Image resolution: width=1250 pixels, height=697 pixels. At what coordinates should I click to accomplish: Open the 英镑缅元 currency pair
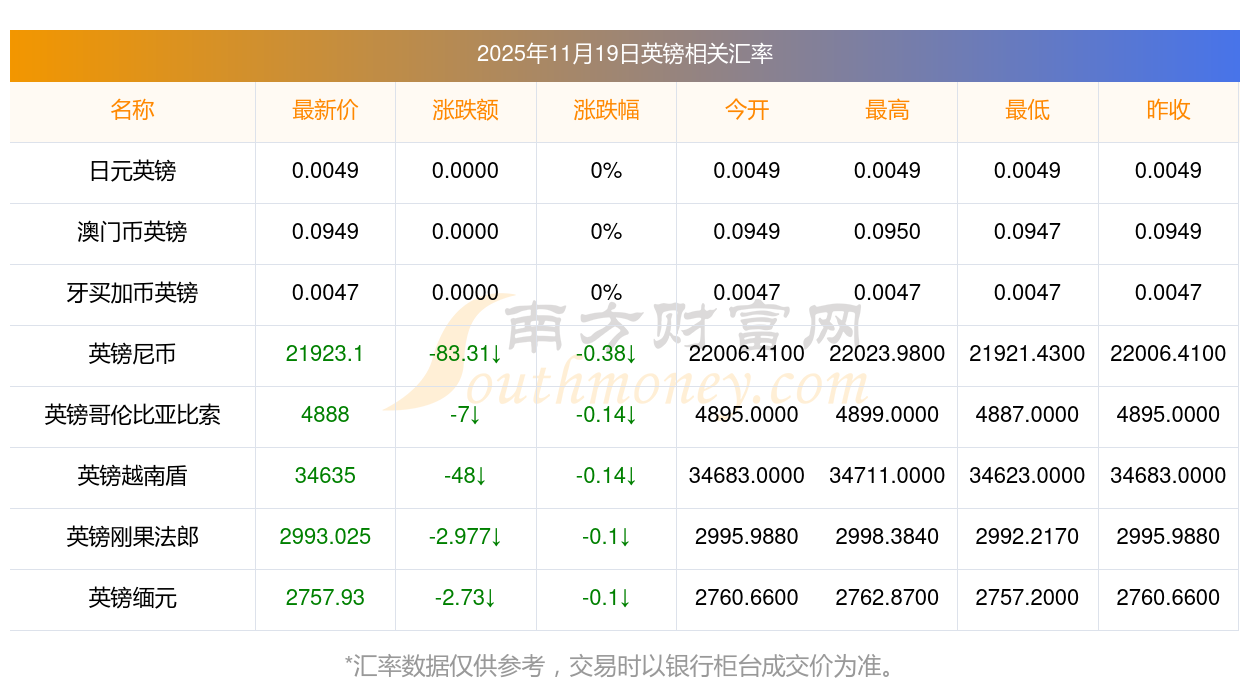(132, 598)
